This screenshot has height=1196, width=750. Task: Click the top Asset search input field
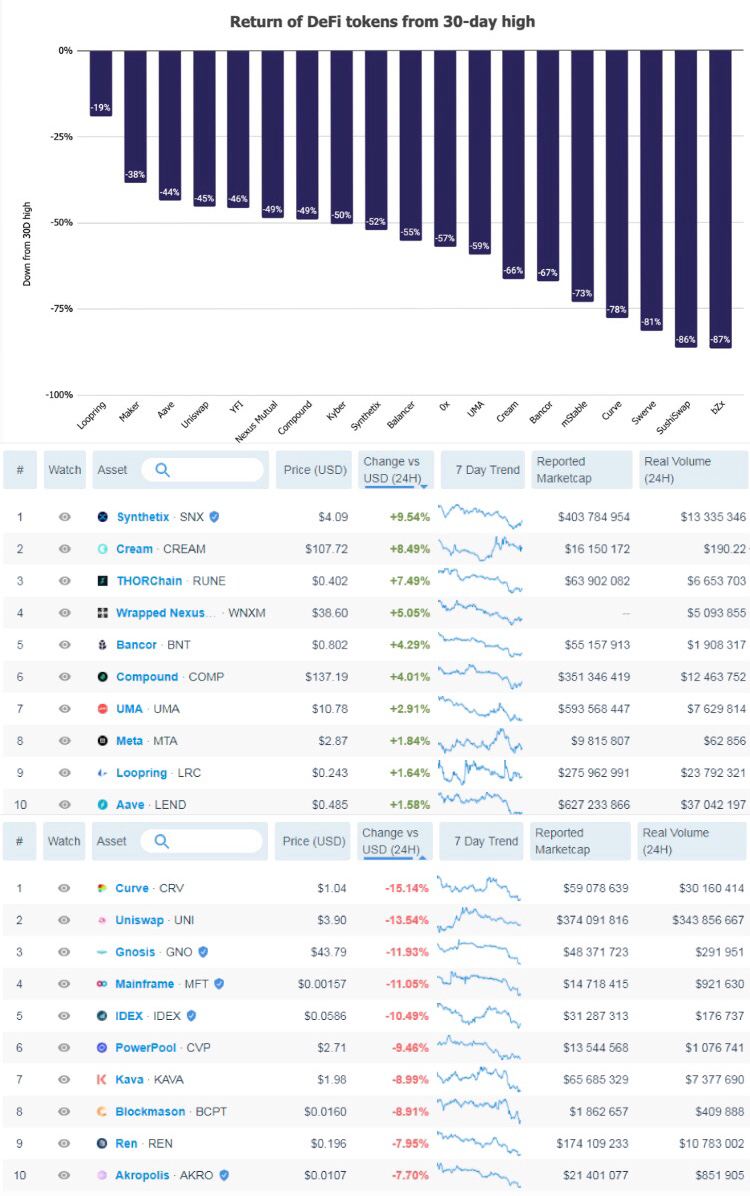click(x=202, y=470)
